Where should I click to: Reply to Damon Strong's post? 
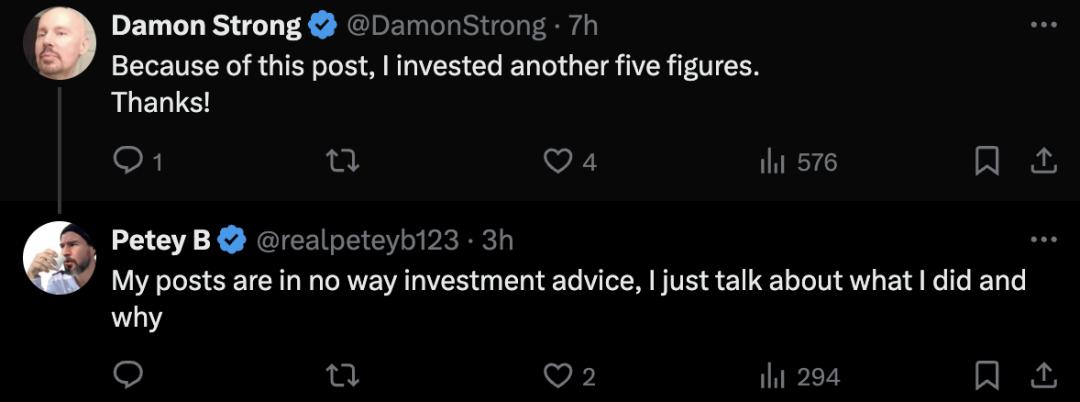129,161
